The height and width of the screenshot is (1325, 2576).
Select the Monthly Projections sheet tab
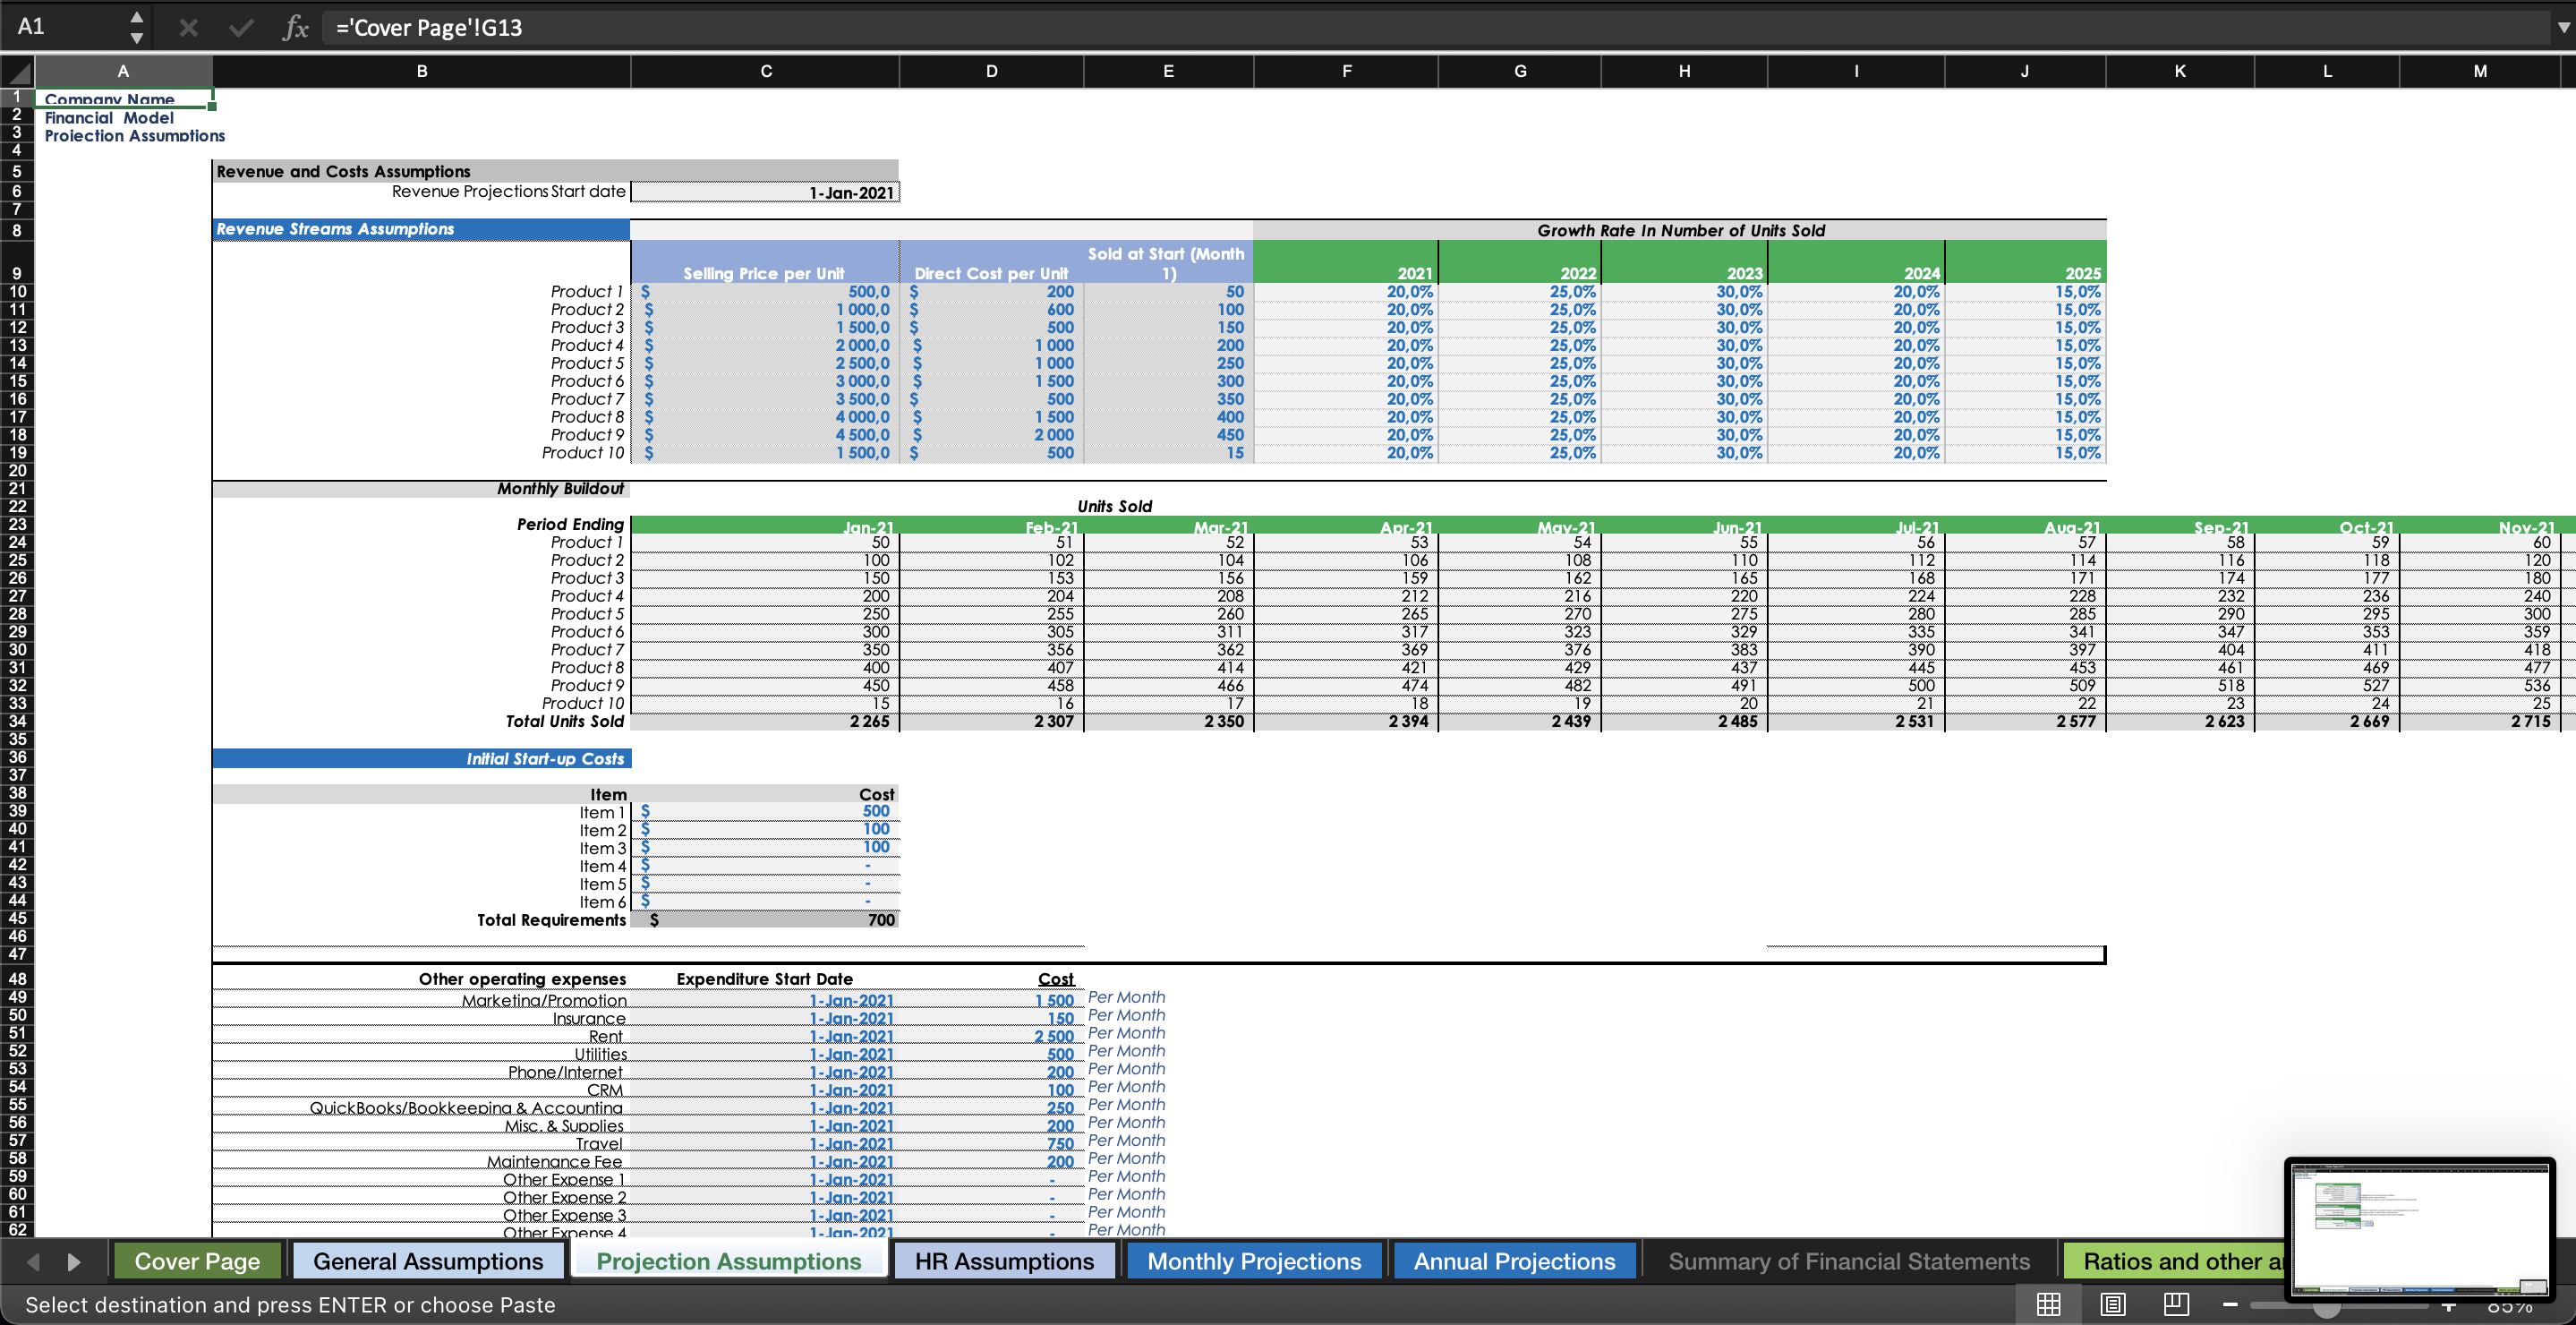1253,1261
